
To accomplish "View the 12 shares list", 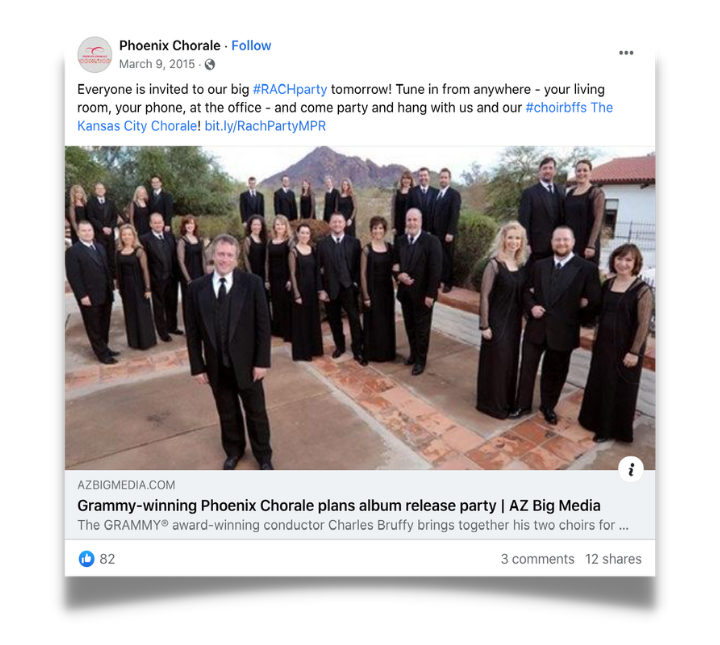I will 613,559.
